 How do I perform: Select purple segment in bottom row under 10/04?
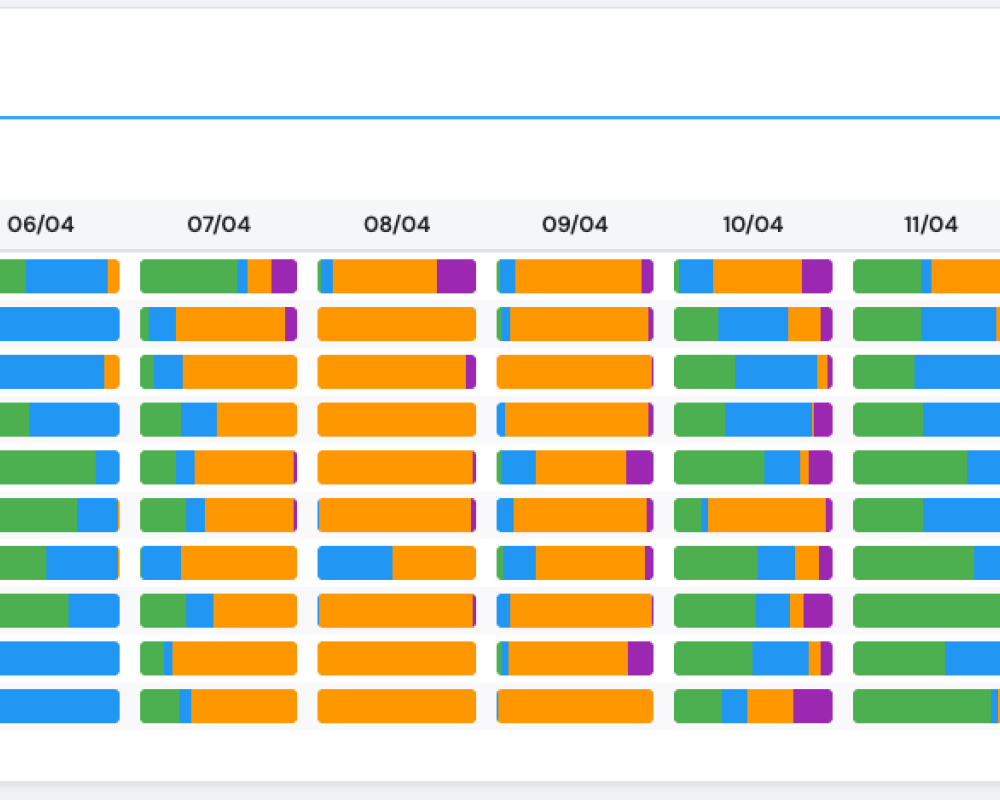(x=812, y=706)
